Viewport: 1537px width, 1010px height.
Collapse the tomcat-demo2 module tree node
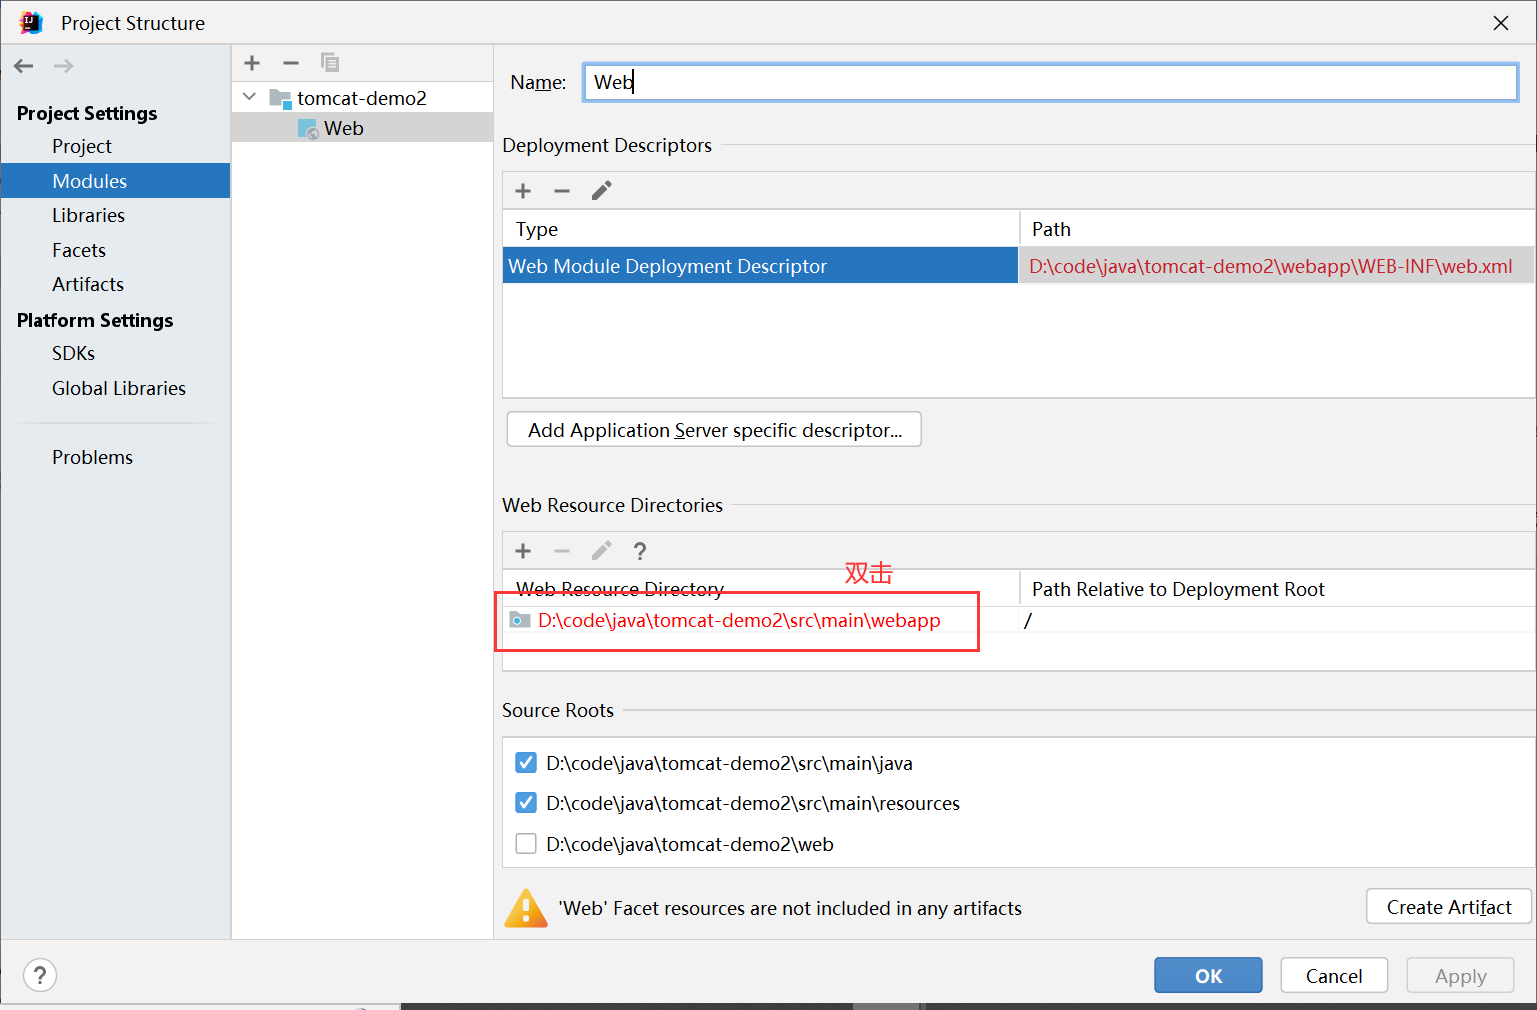250,97
